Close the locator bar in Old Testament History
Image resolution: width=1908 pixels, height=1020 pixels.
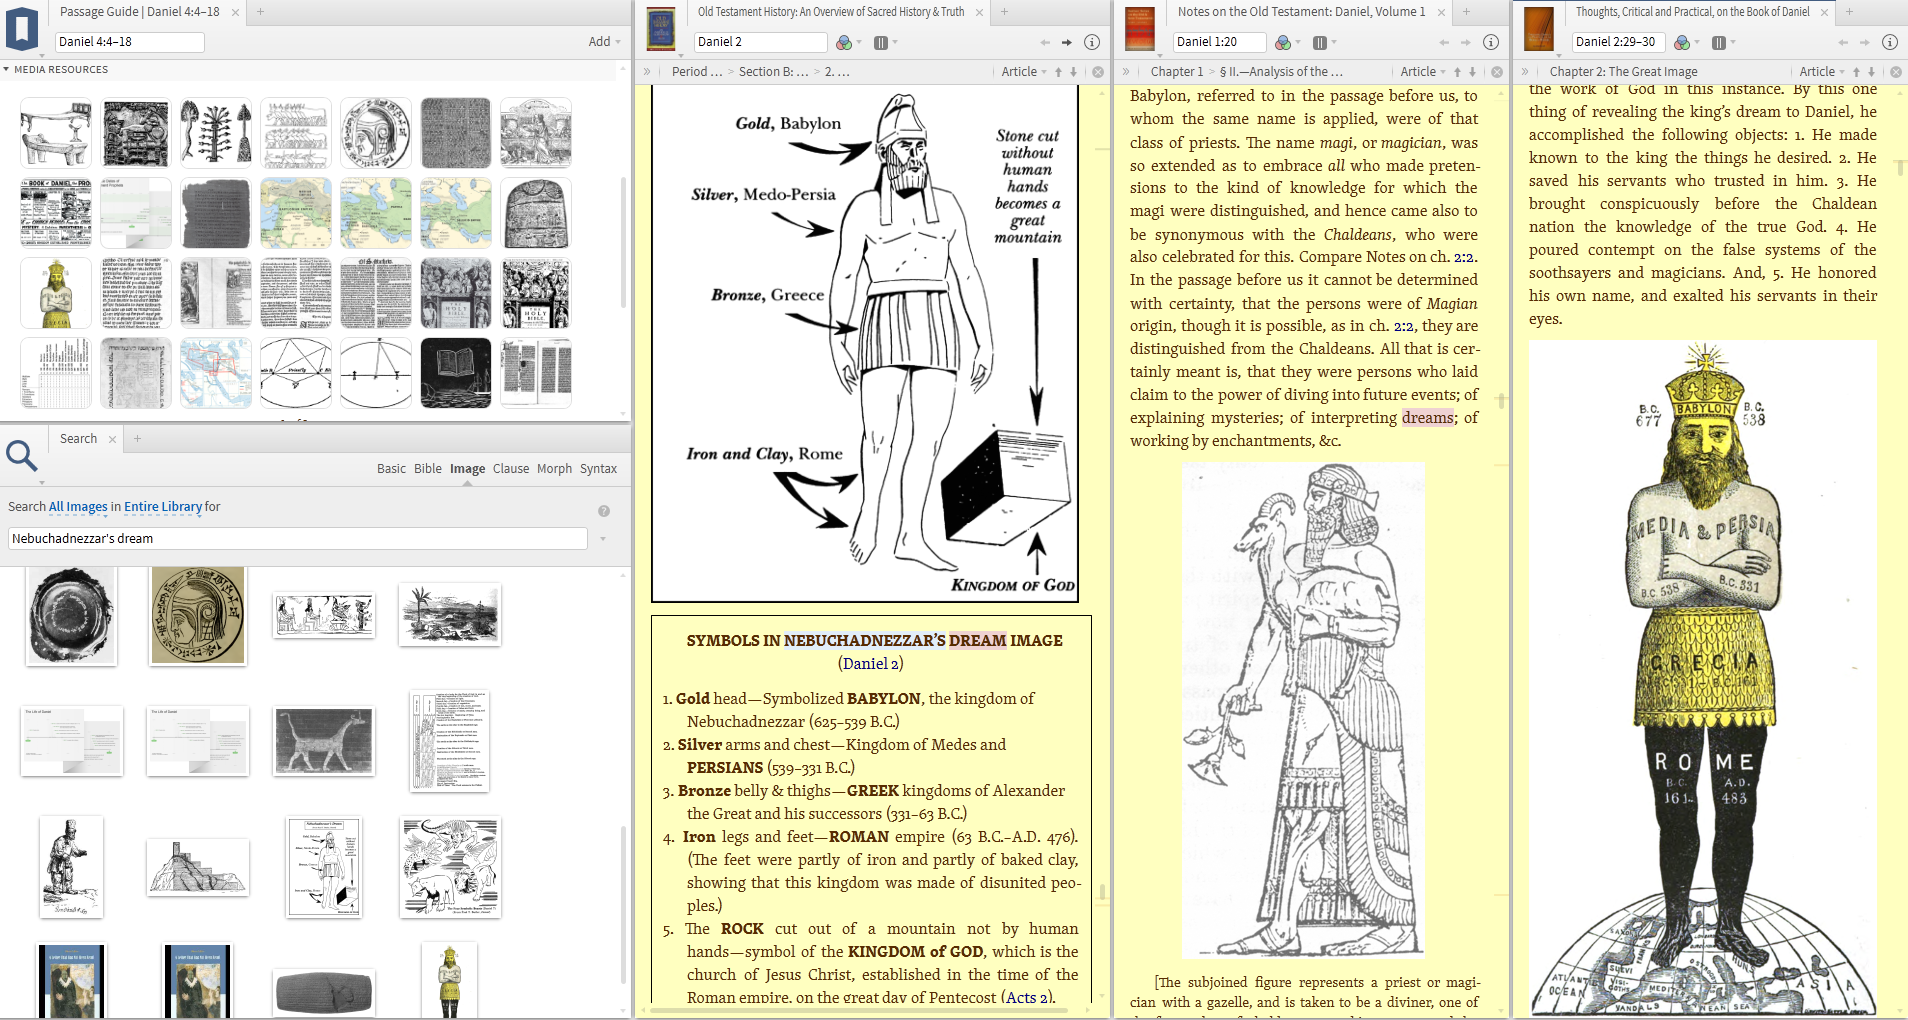(x=1098, y=72)
